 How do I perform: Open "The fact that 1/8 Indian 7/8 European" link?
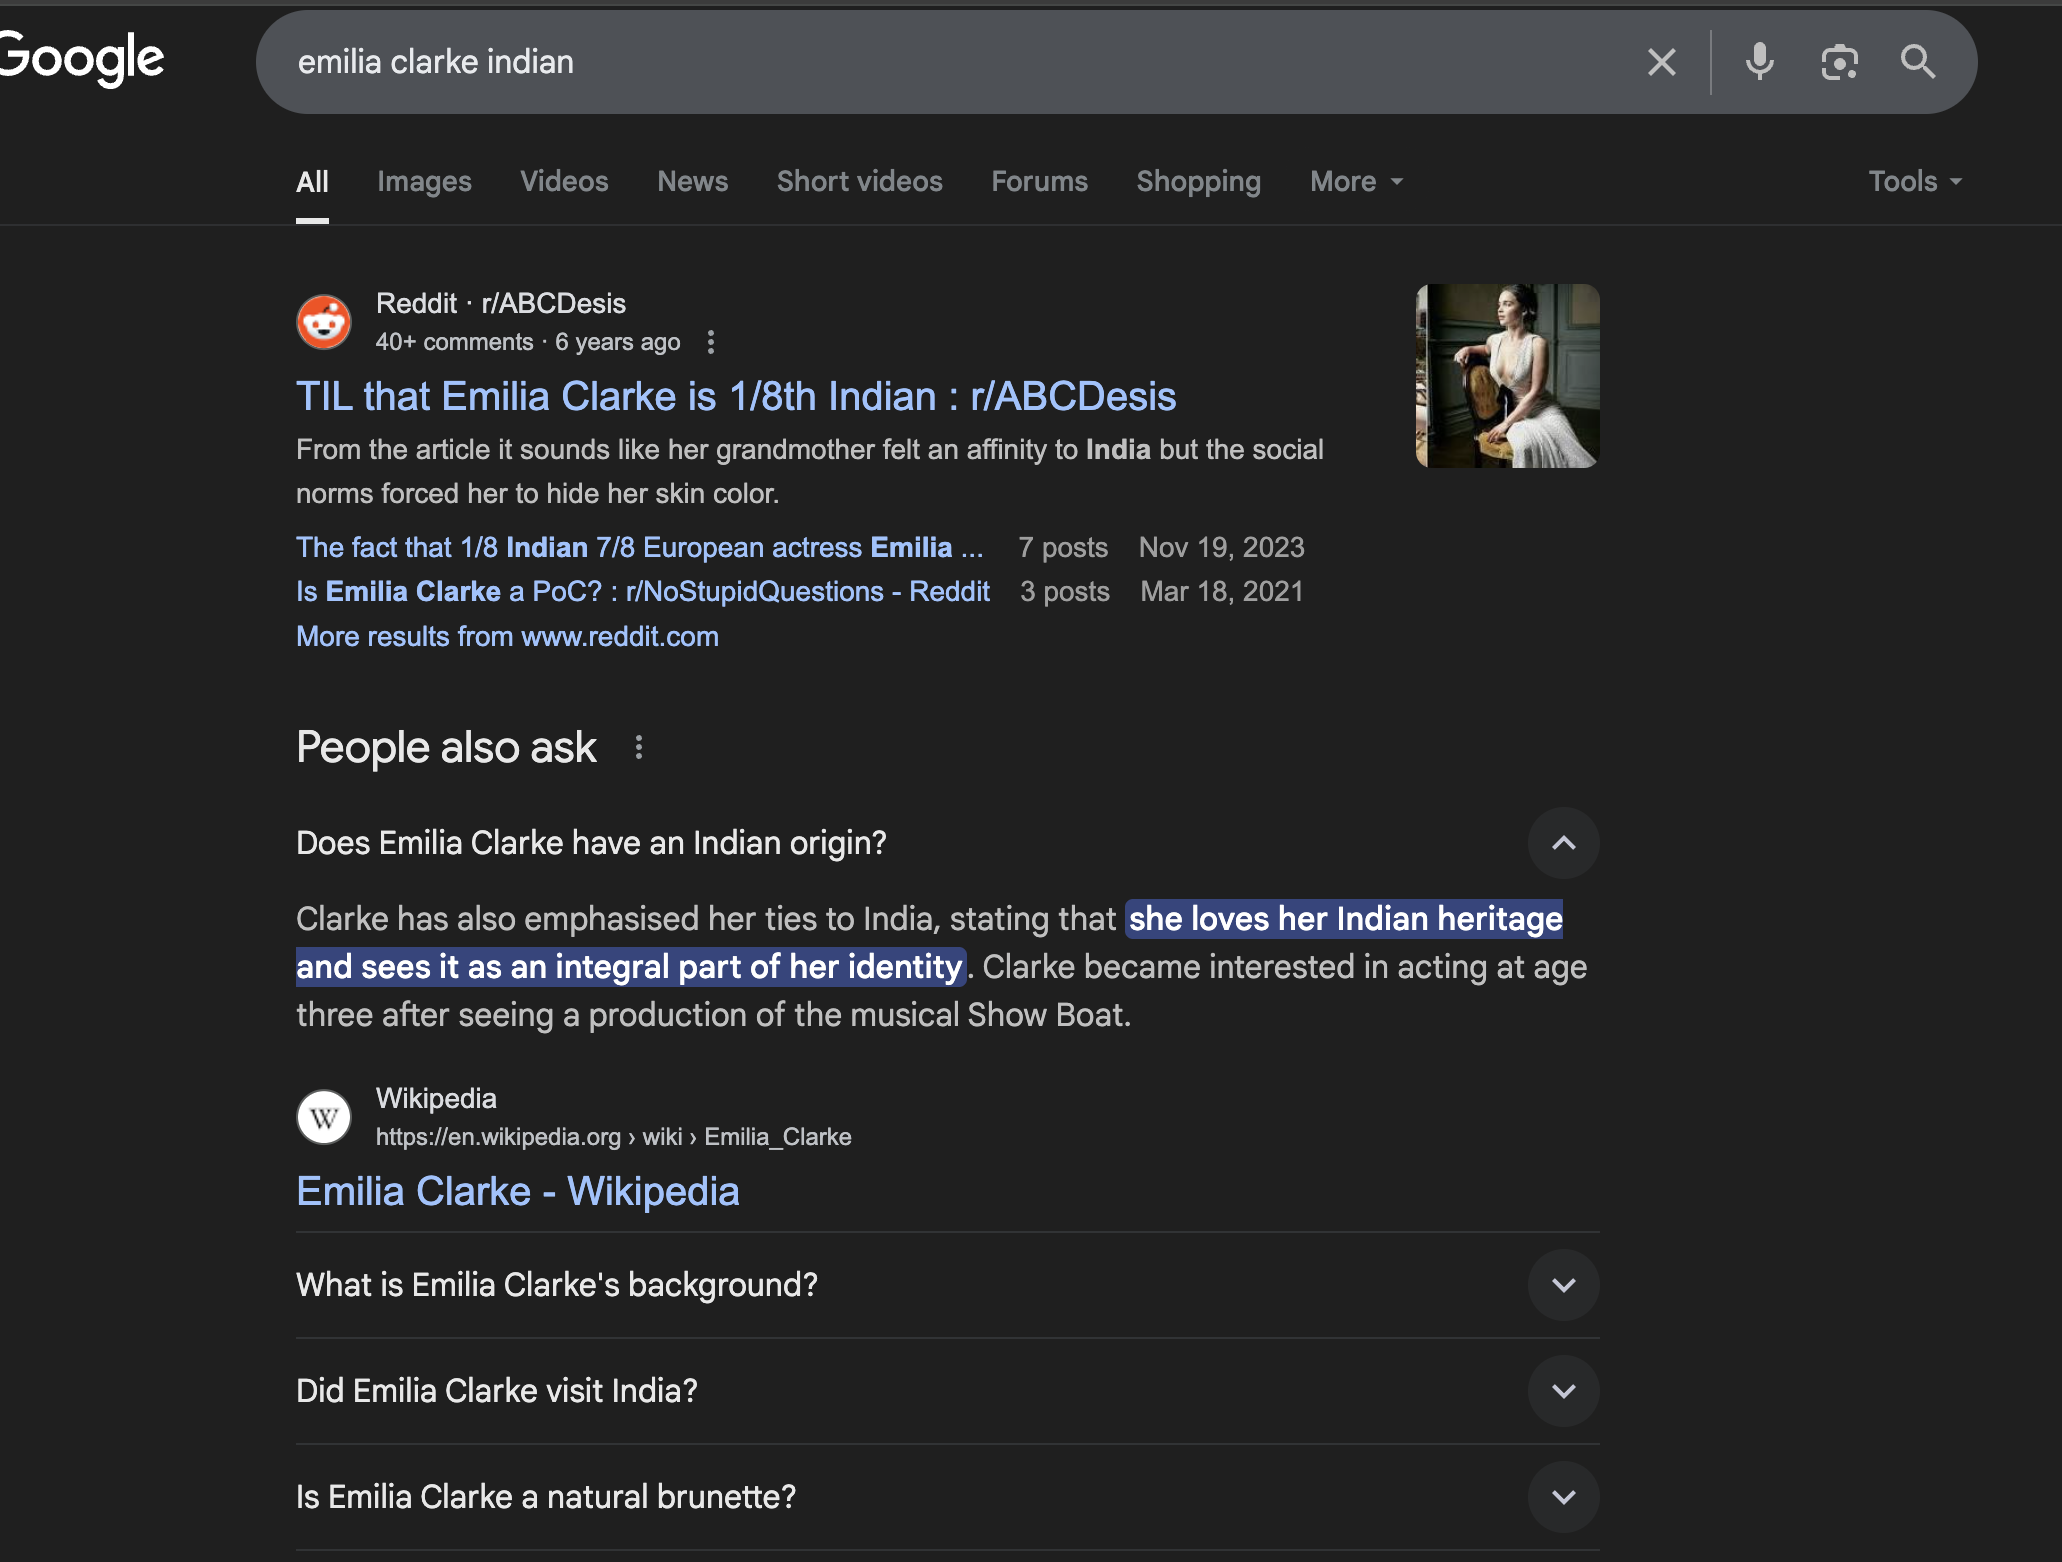[640, 547]
